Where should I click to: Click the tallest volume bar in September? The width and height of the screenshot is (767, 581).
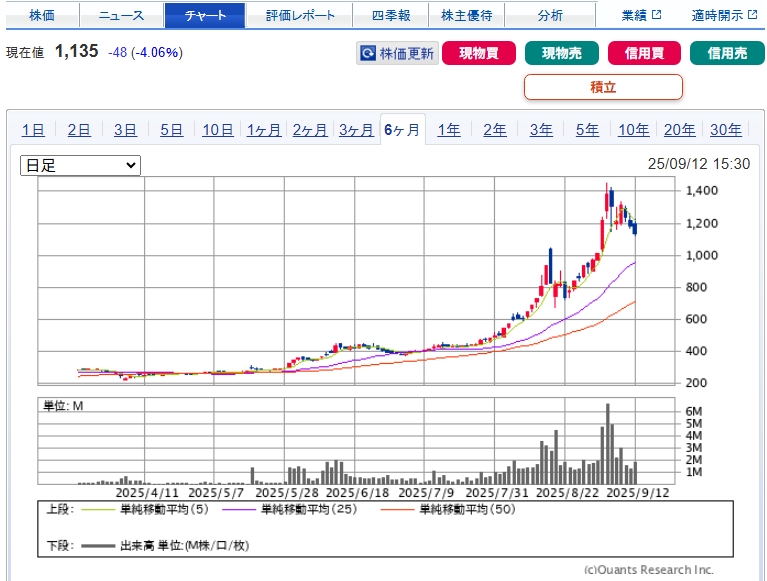coord(608,444)
